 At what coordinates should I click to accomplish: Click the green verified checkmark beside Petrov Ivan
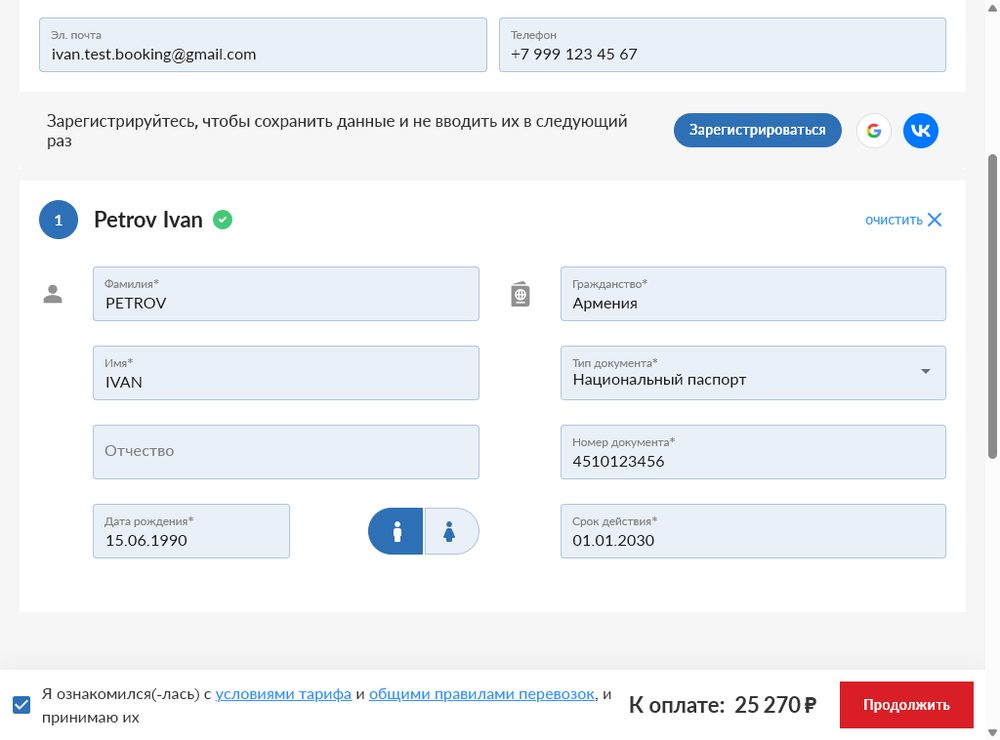pos(223,219)
